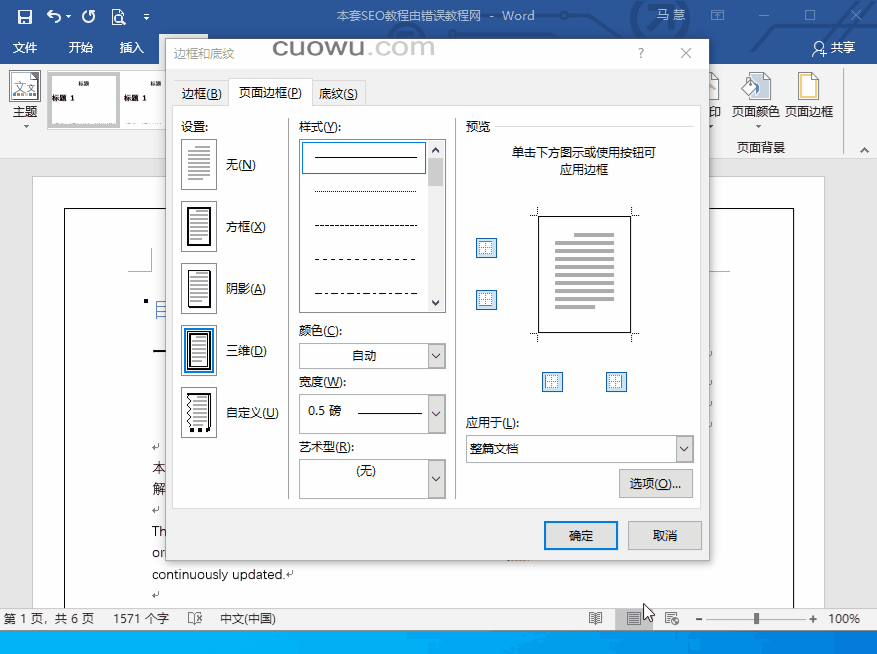The height and width of the screenshot is (654, 877).
Task: Toggle the left border preview button
Action: 552,382
